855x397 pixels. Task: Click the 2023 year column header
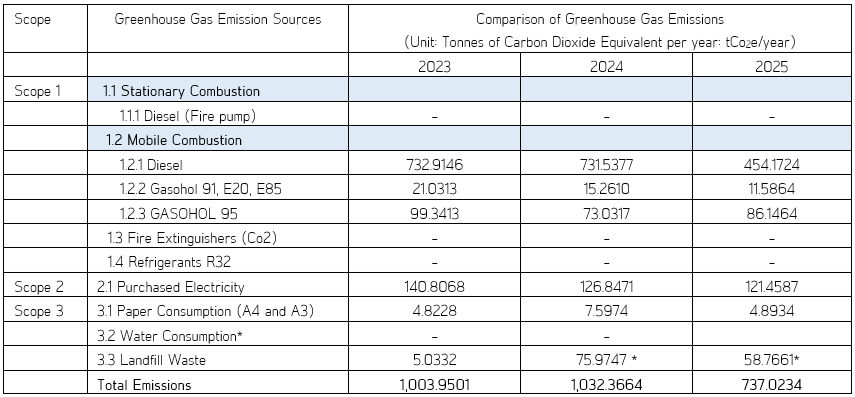[434, 67]
